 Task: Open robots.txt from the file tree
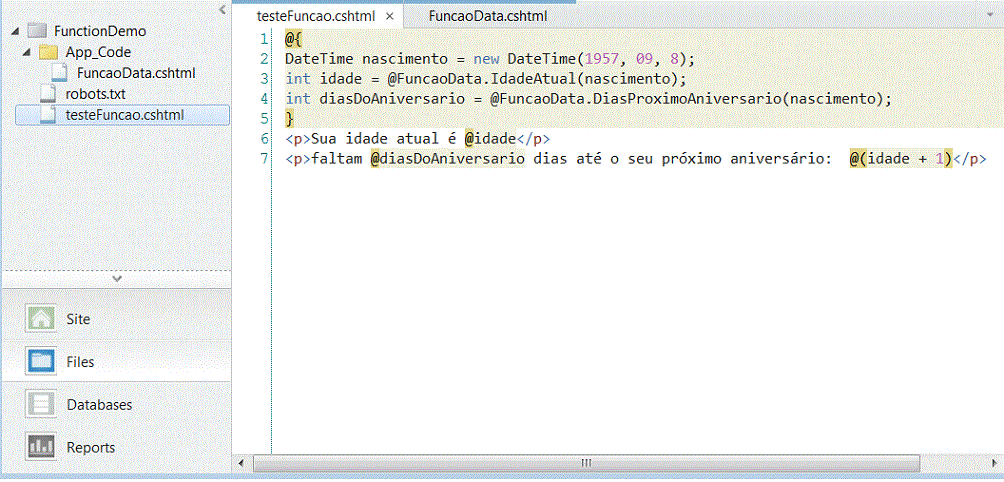click(95, 94)
